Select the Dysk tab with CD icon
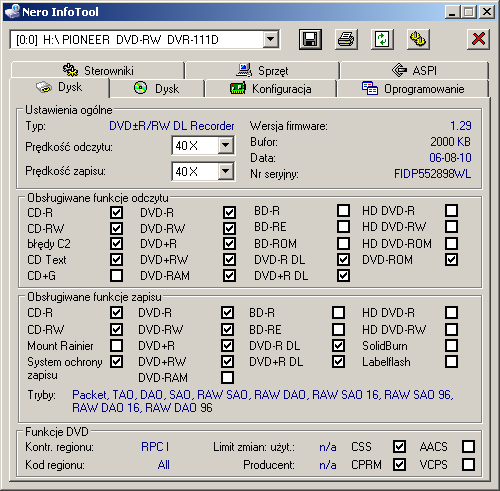The height and width of the screenshot is (491, 500). click(157, 89)
